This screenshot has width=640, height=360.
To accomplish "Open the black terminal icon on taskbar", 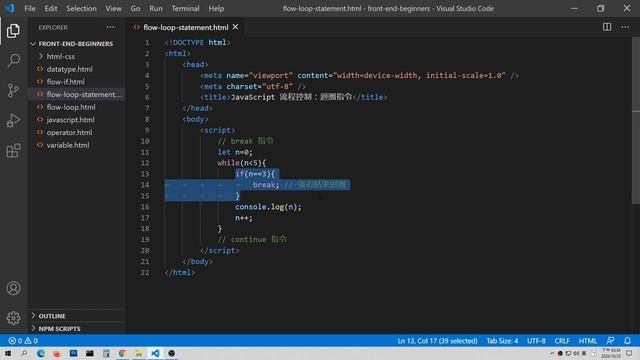I will pos(90,353).
